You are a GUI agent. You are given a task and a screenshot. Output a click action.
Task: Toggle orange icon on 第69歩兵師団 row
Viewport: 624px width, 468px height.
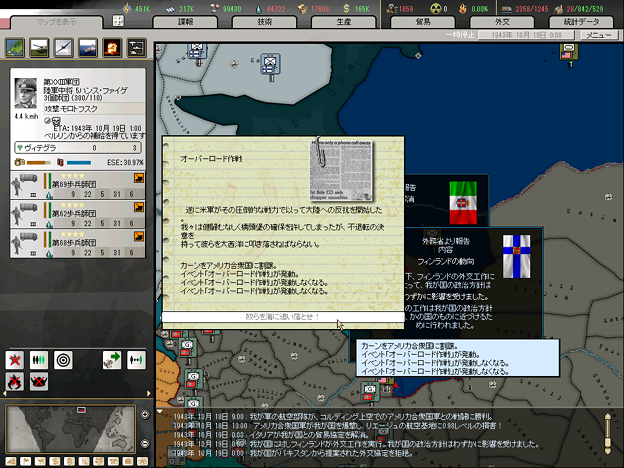point(139,178)
